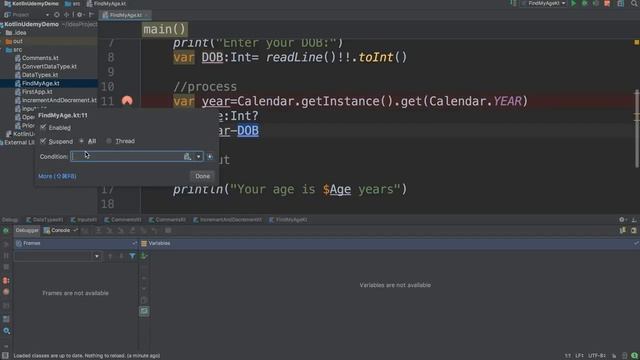Select the DataTypesKt debug session tab

[44, 220]
